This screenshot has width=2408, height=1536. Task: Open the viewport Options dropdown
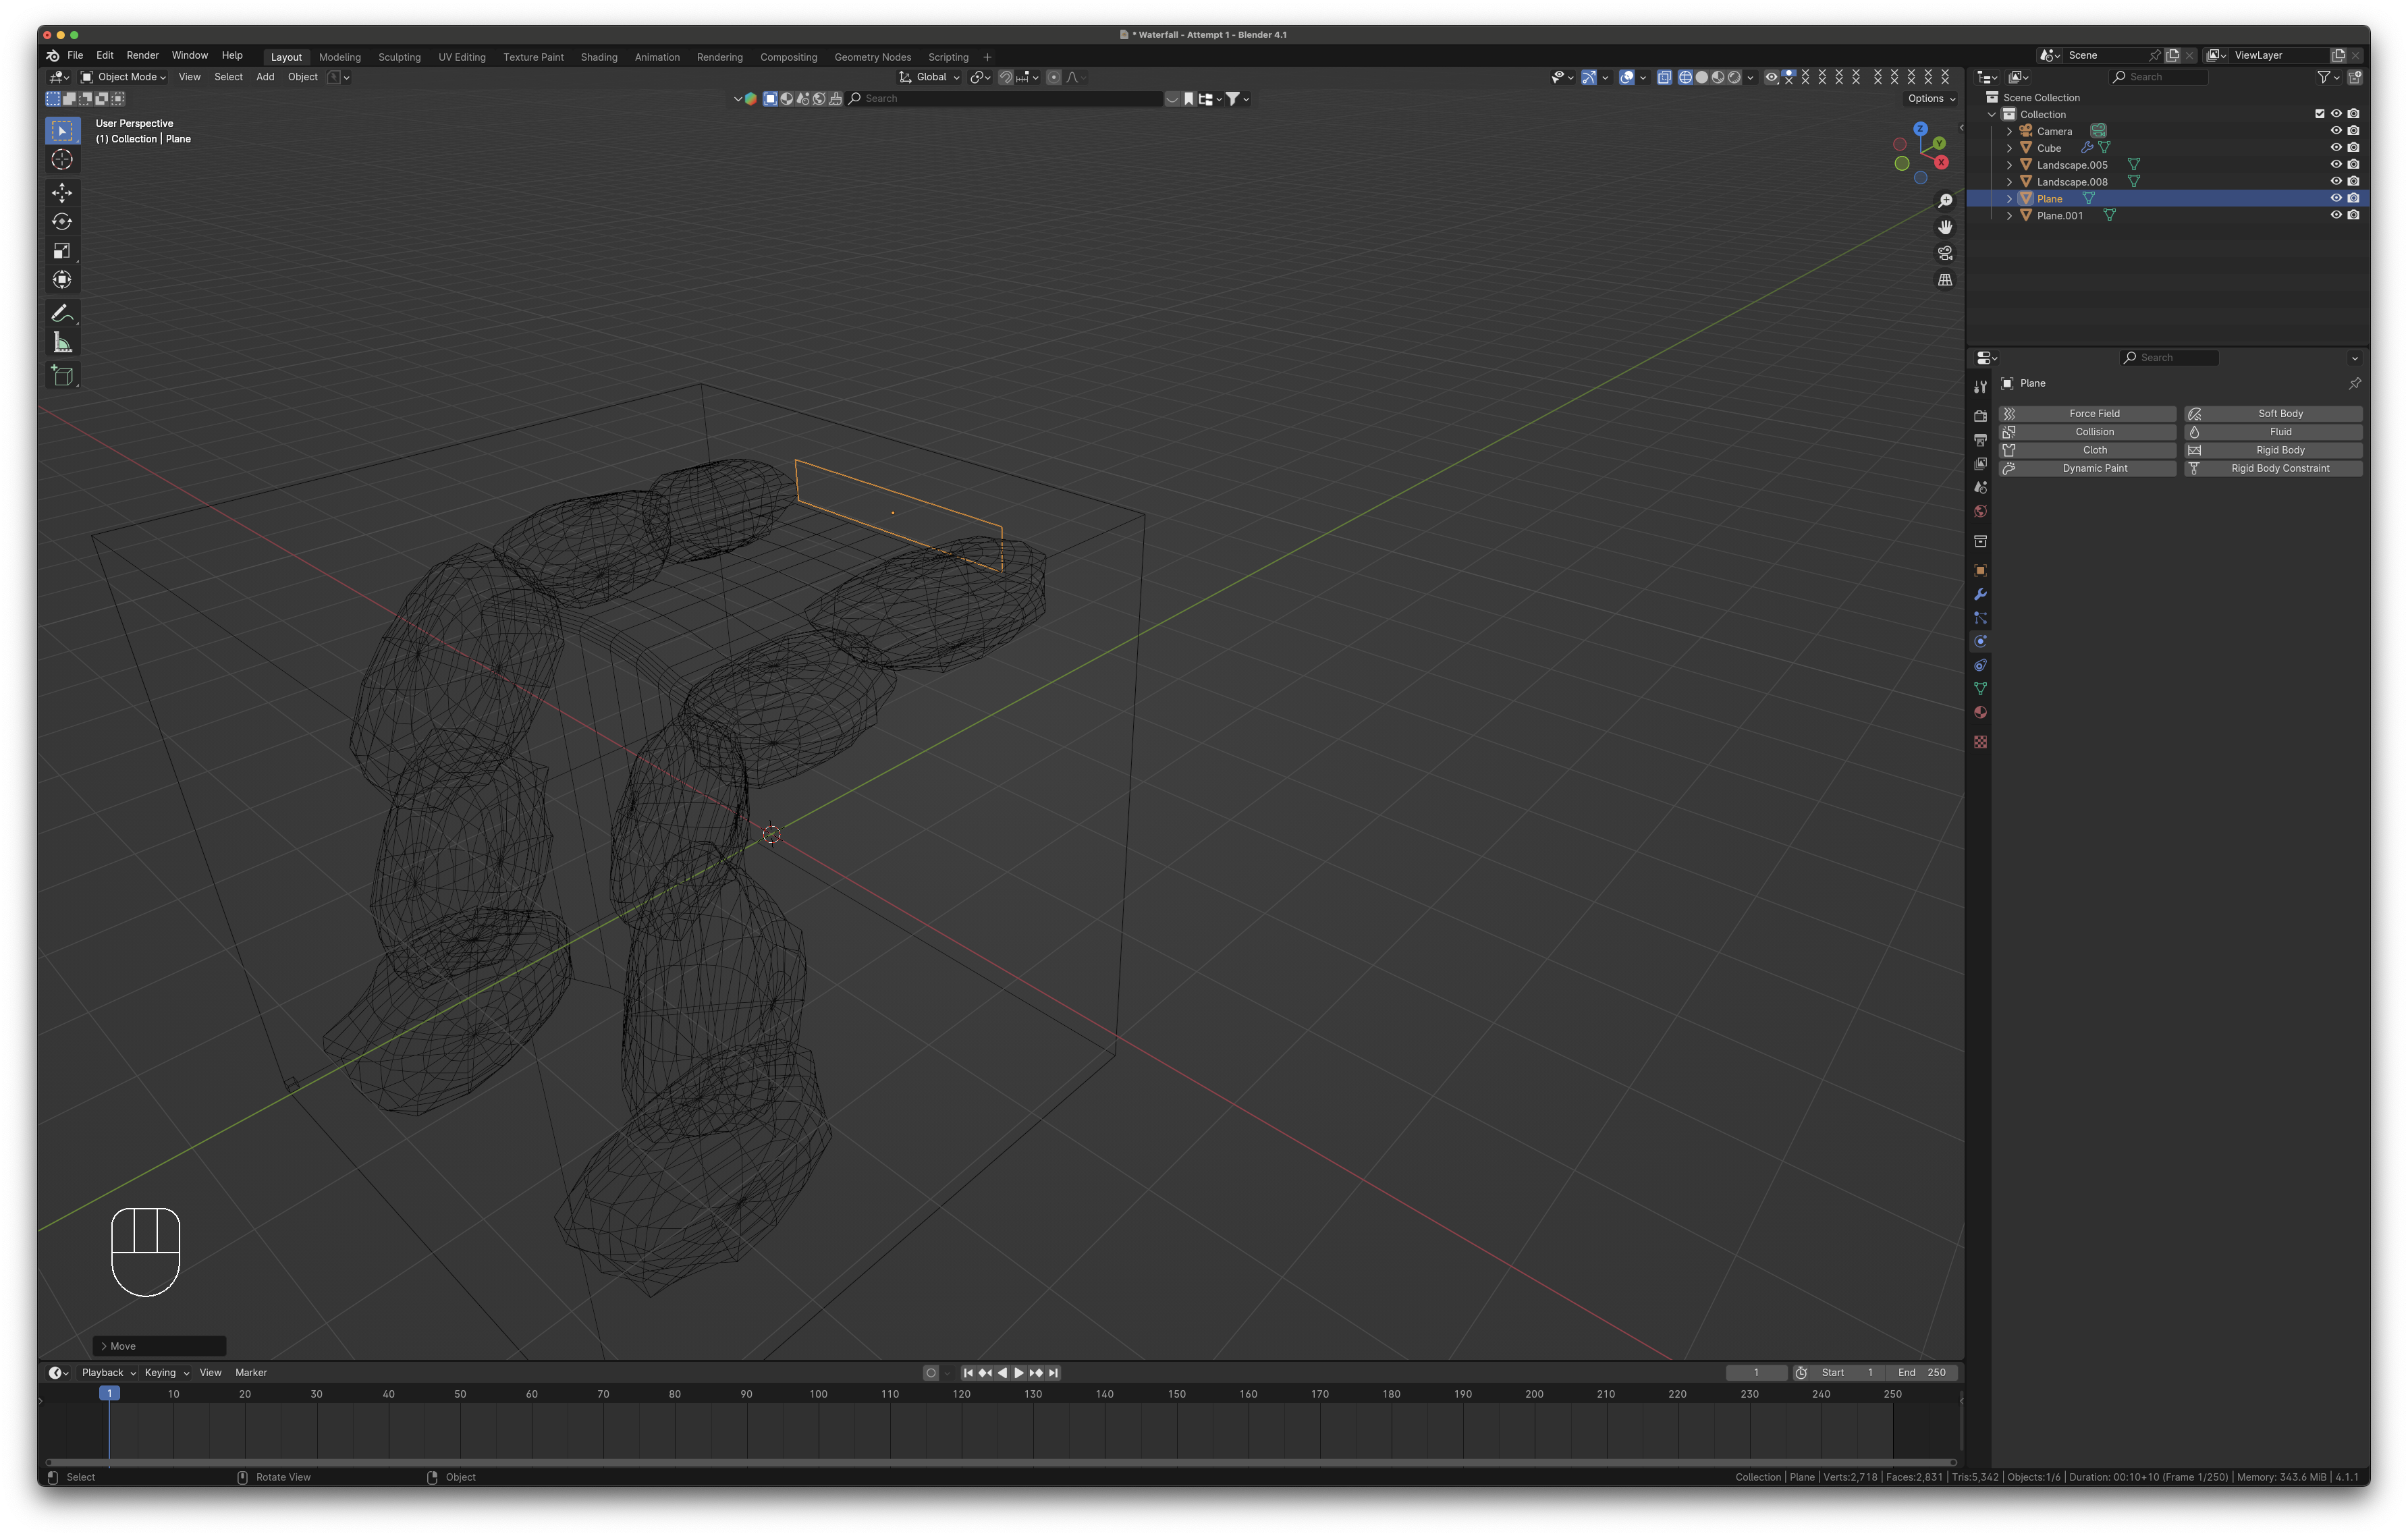[x=1931, y=99]
